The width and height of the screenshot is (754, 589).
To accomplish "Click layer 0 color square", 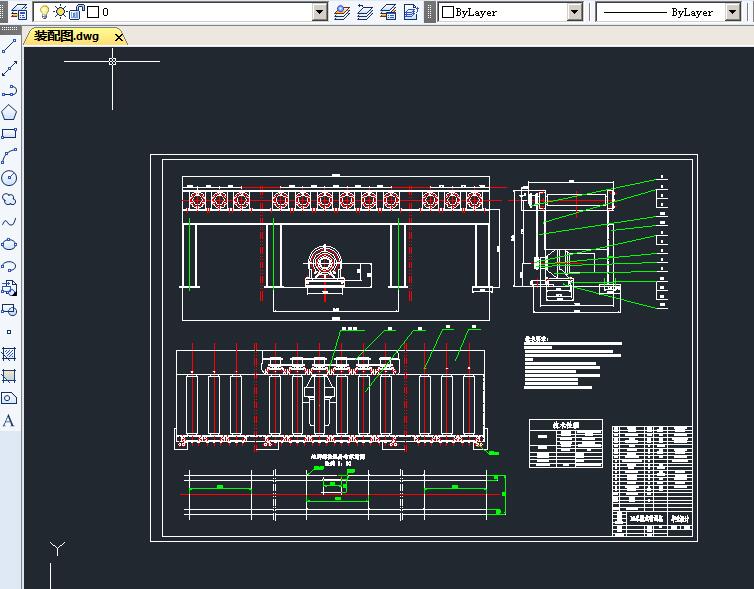I will click(x=93, y=12).
